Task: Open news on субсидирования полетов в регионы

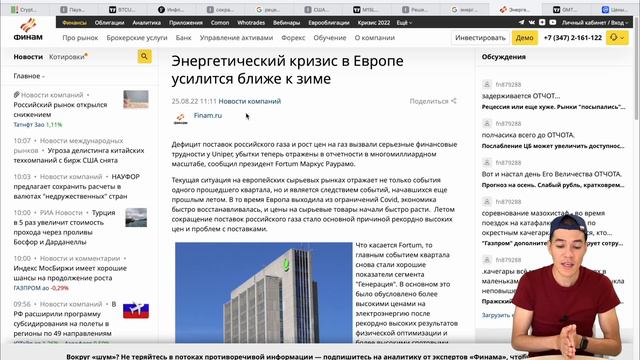Action: [x=64, y=319]
